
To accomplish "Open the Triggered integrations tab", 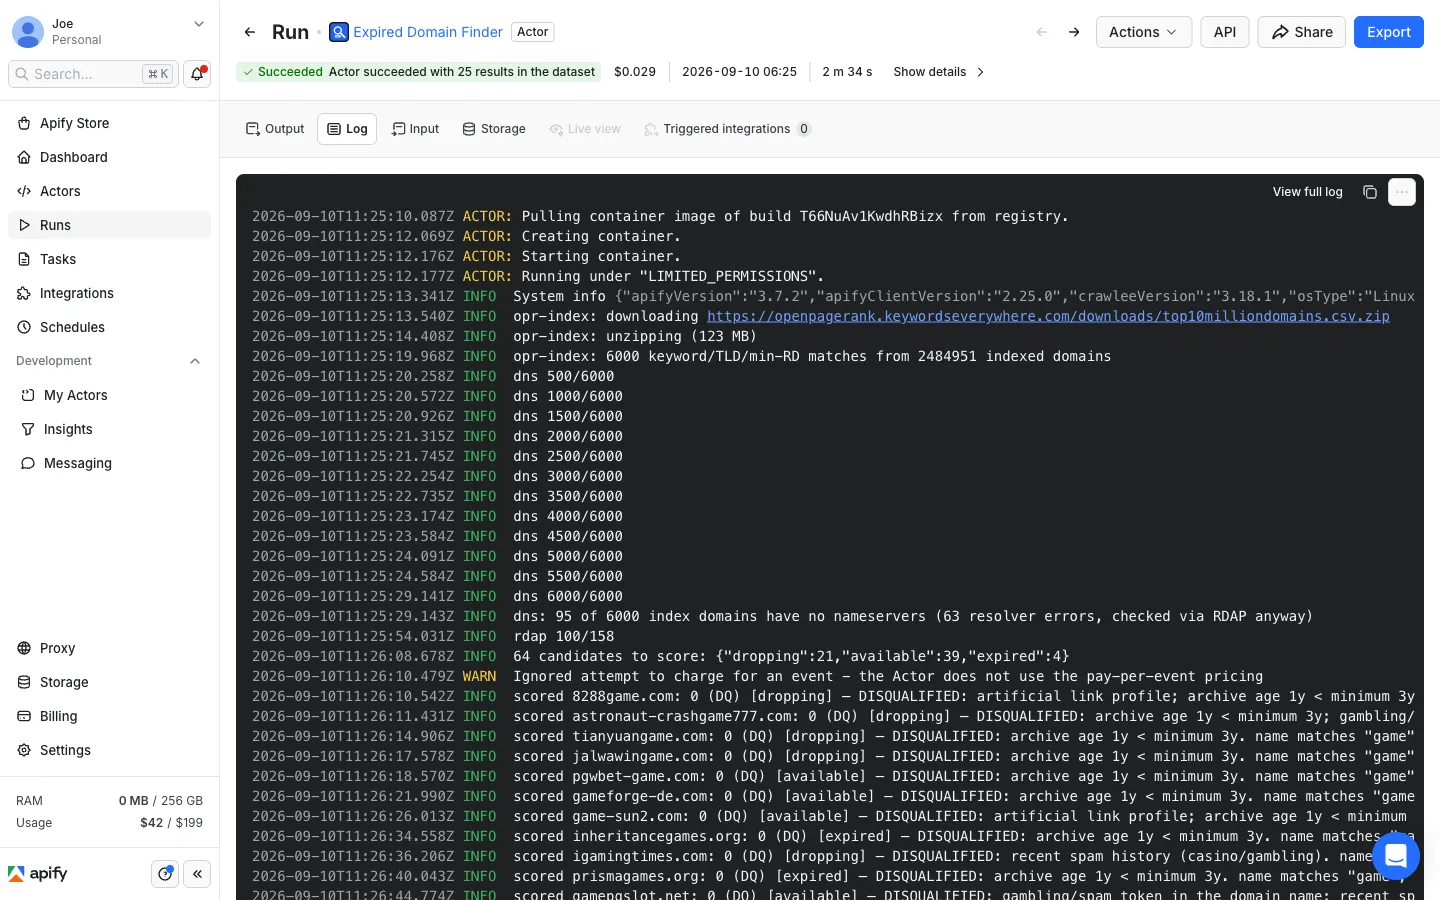I will pos(727,129).
